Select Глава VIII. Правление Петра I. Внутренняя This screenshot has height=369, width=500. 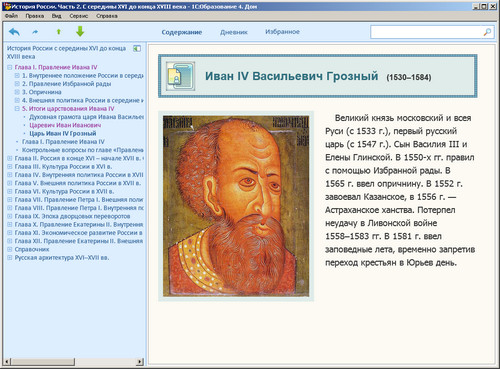tap(79, 208)
